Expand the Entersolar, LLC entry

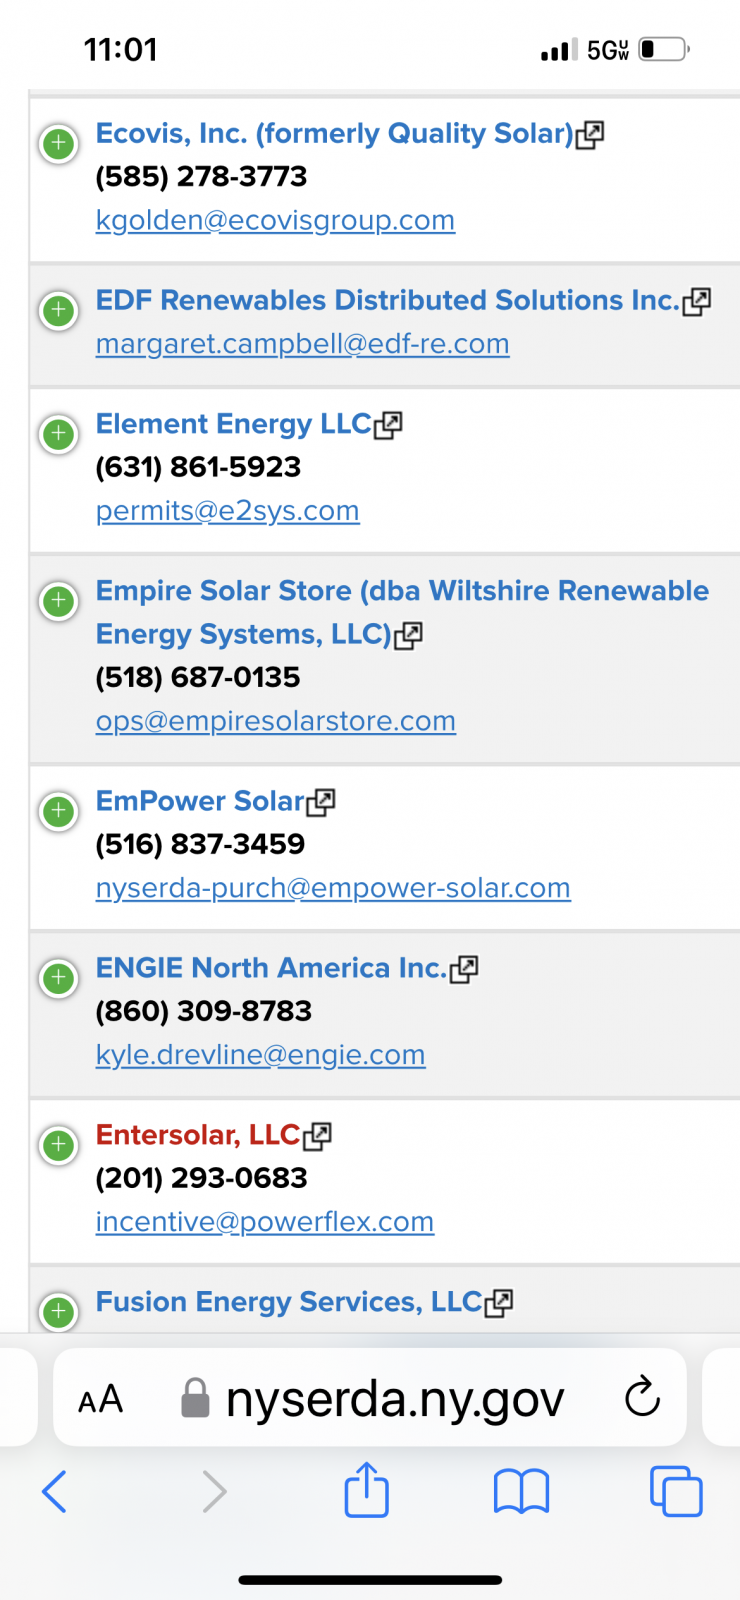click(x=58, y=1145)
